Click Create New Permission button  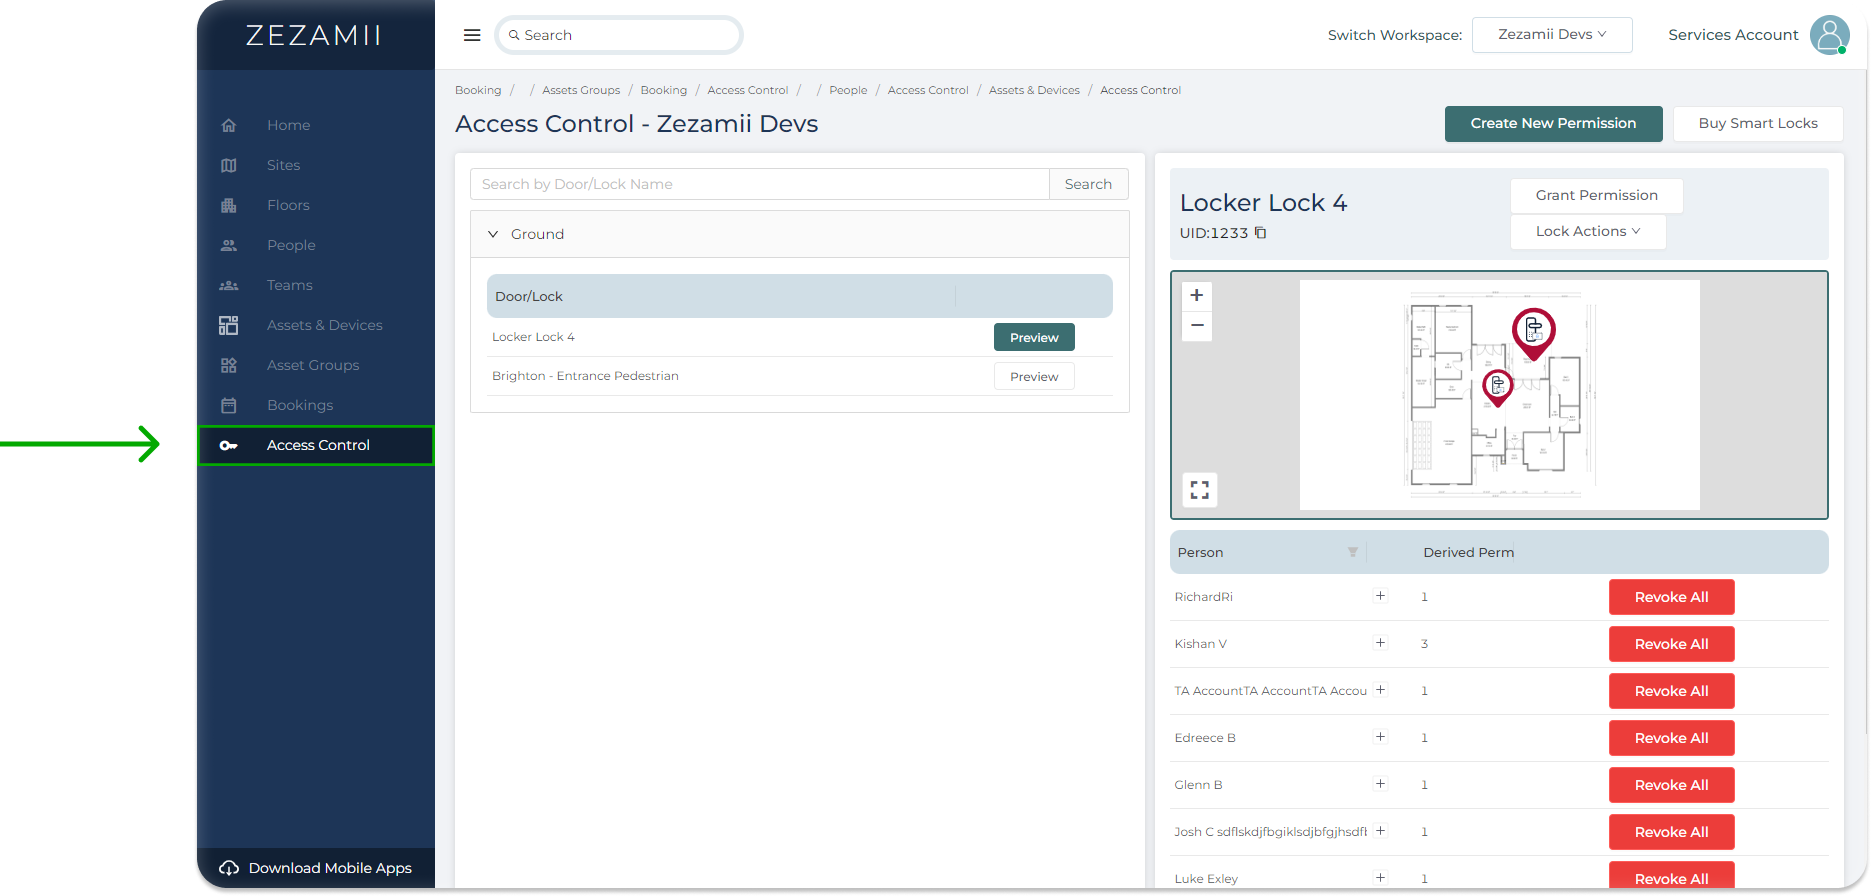coord(1553,124)
